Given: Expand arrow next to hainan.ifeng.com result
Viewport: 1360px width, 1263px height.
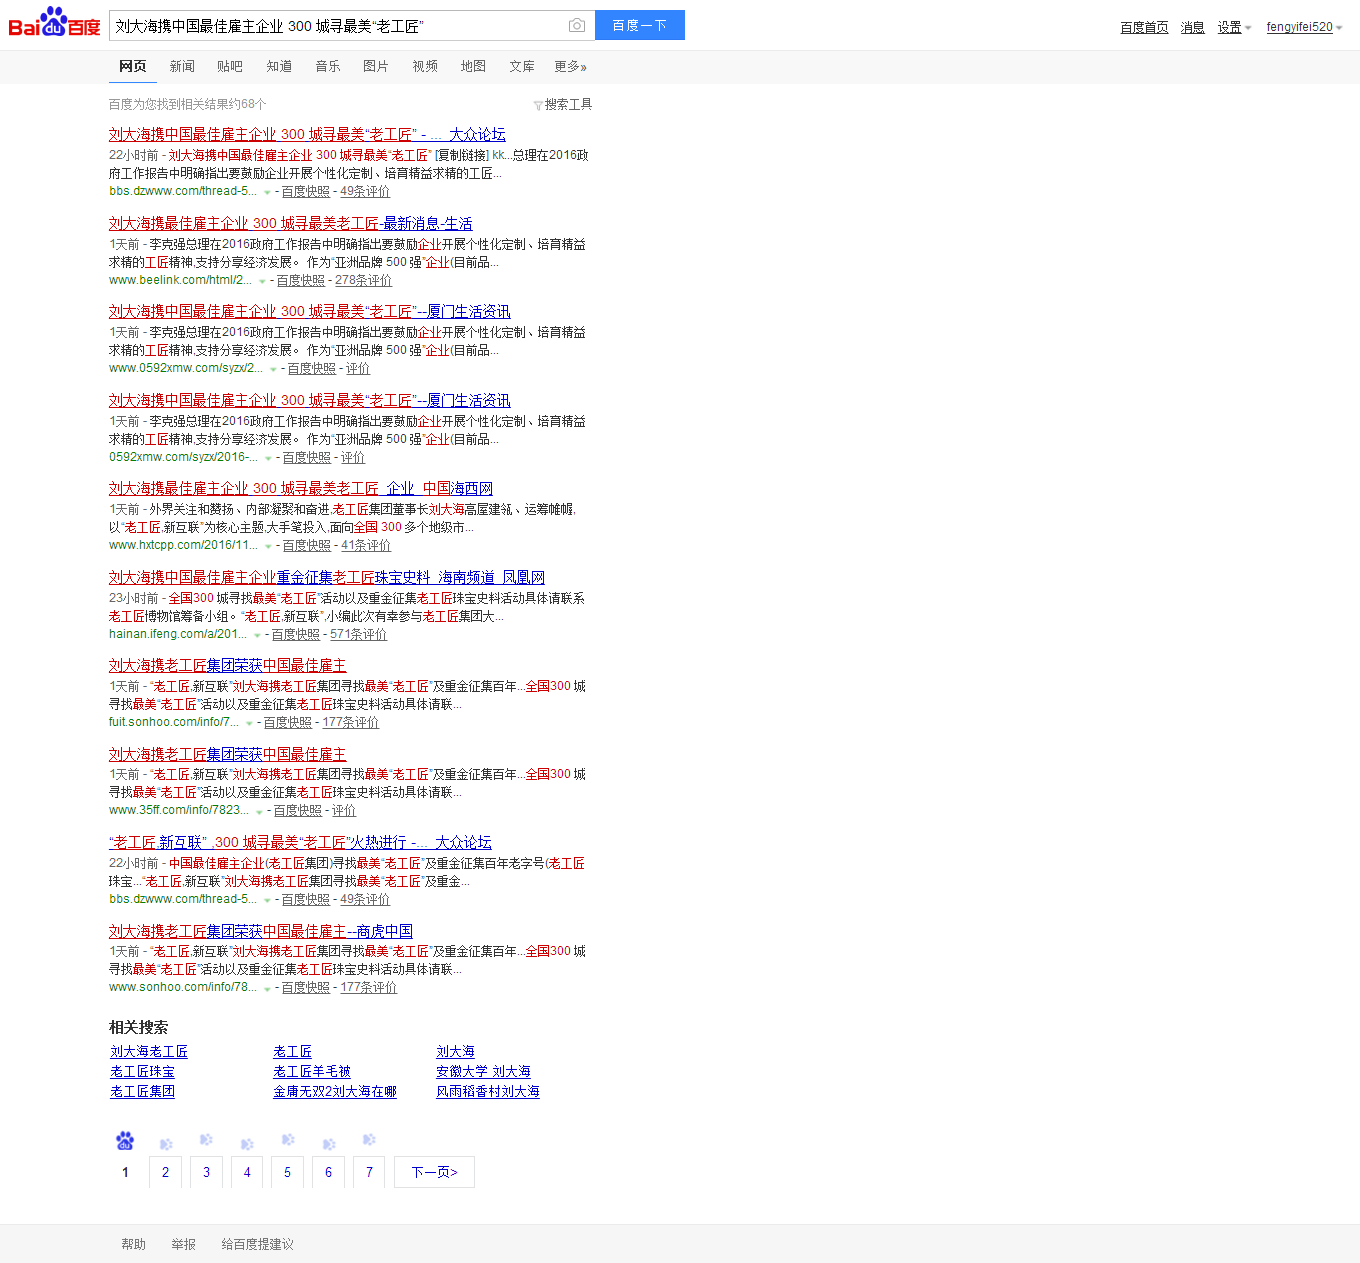Looking at the screenshot, I should (257, 635).
